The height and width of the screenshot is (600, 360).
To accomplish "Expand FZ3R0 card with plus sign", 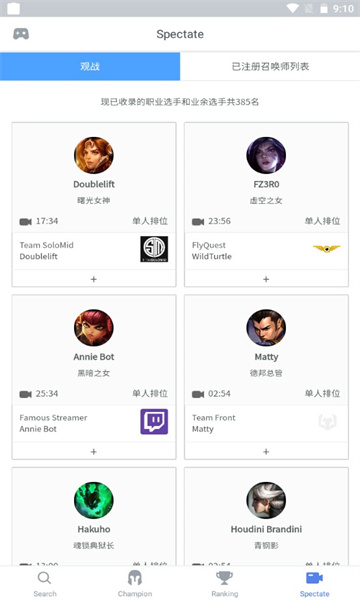I will [266, 279].
